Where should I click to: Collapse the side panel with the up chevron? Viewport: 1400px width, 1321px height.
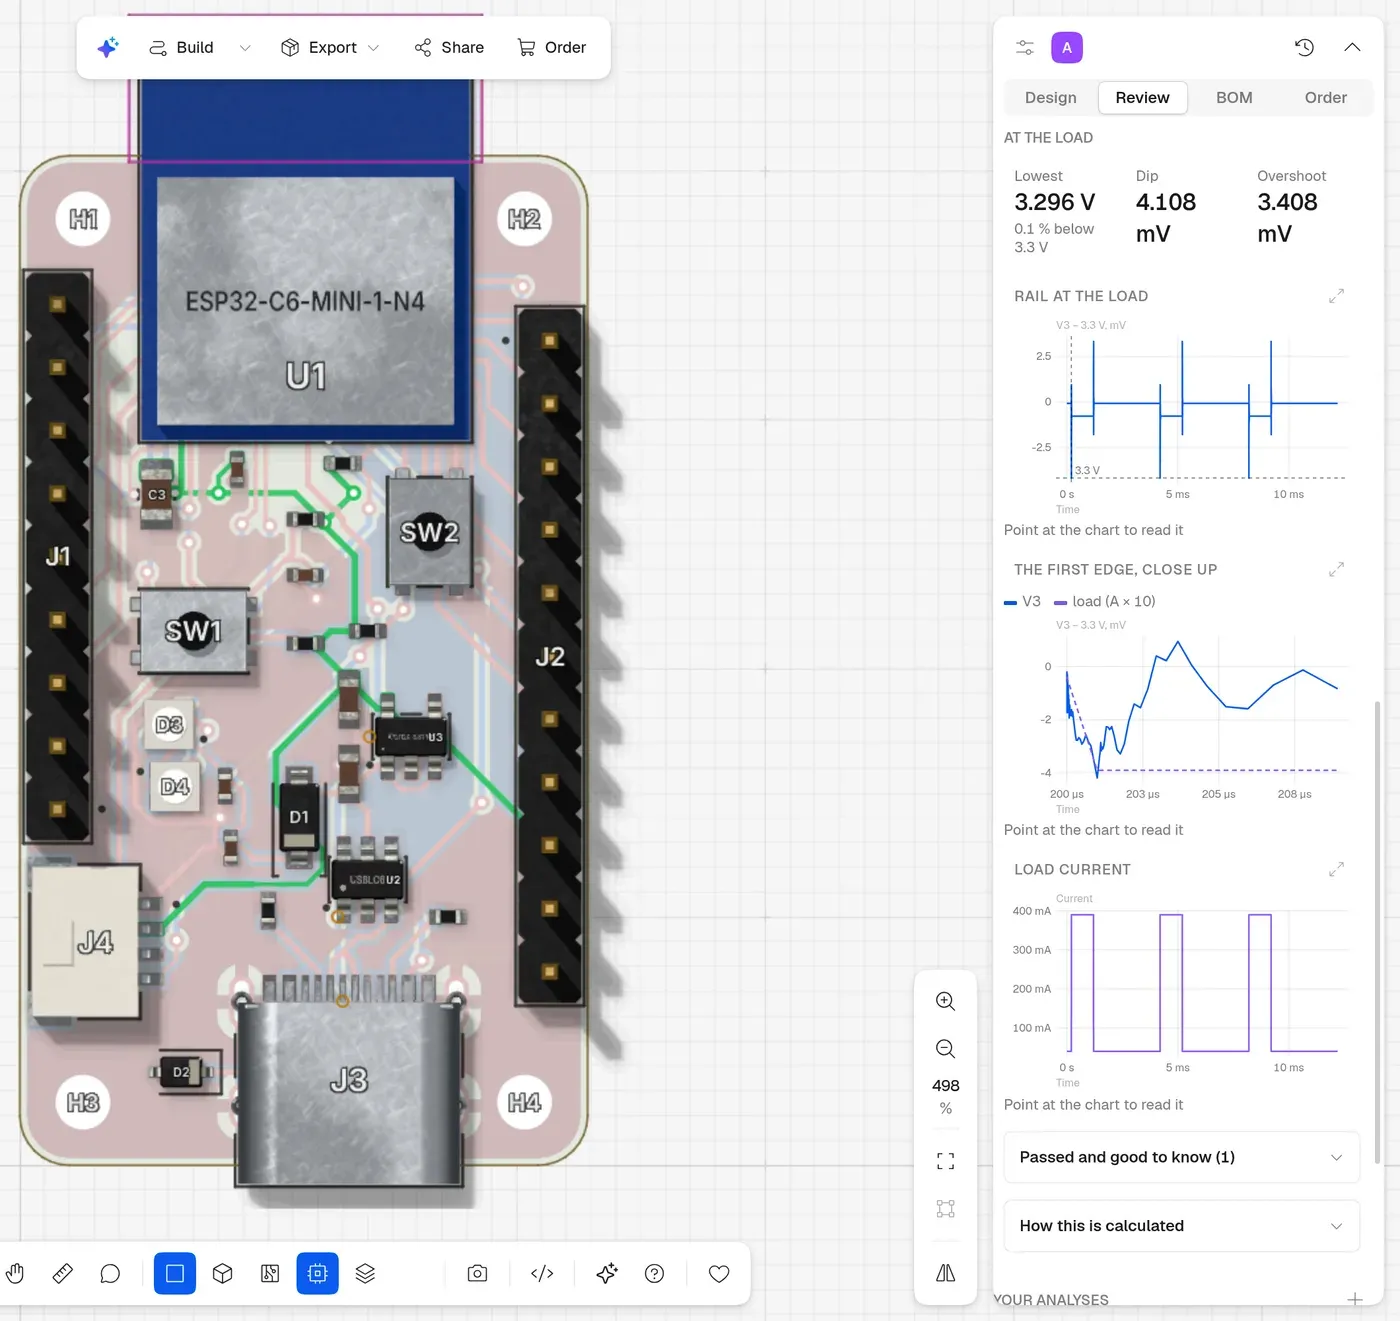1352,47
